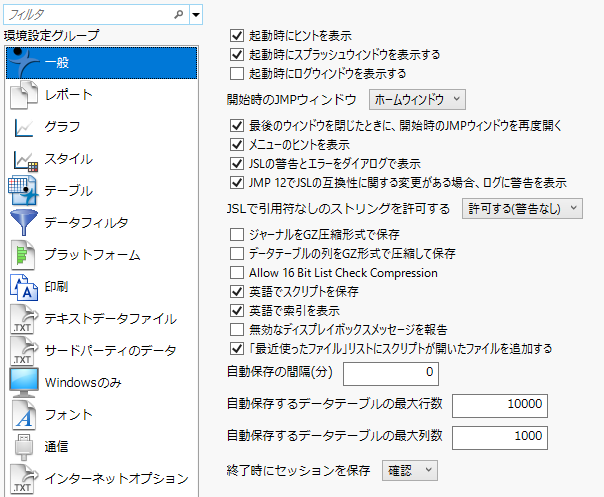Open the テーブル preferences icon
The height and width of the screenshot is (497, 604).
pos(23,190)
